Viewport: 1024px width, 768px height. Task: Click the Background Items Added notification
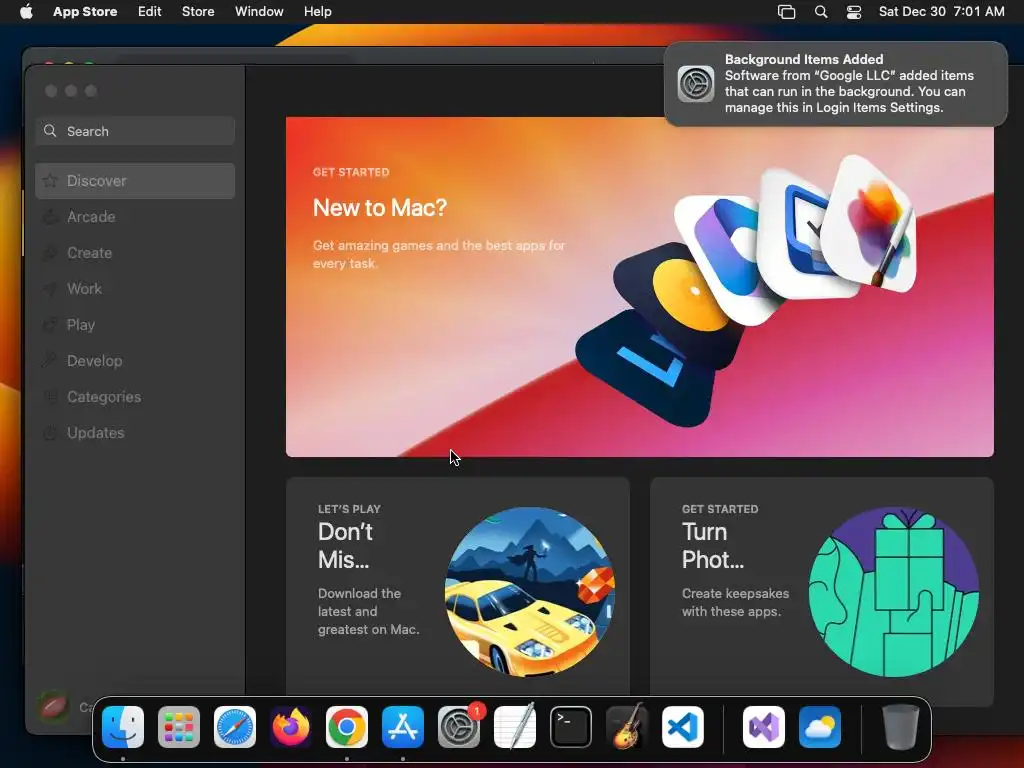835,84
